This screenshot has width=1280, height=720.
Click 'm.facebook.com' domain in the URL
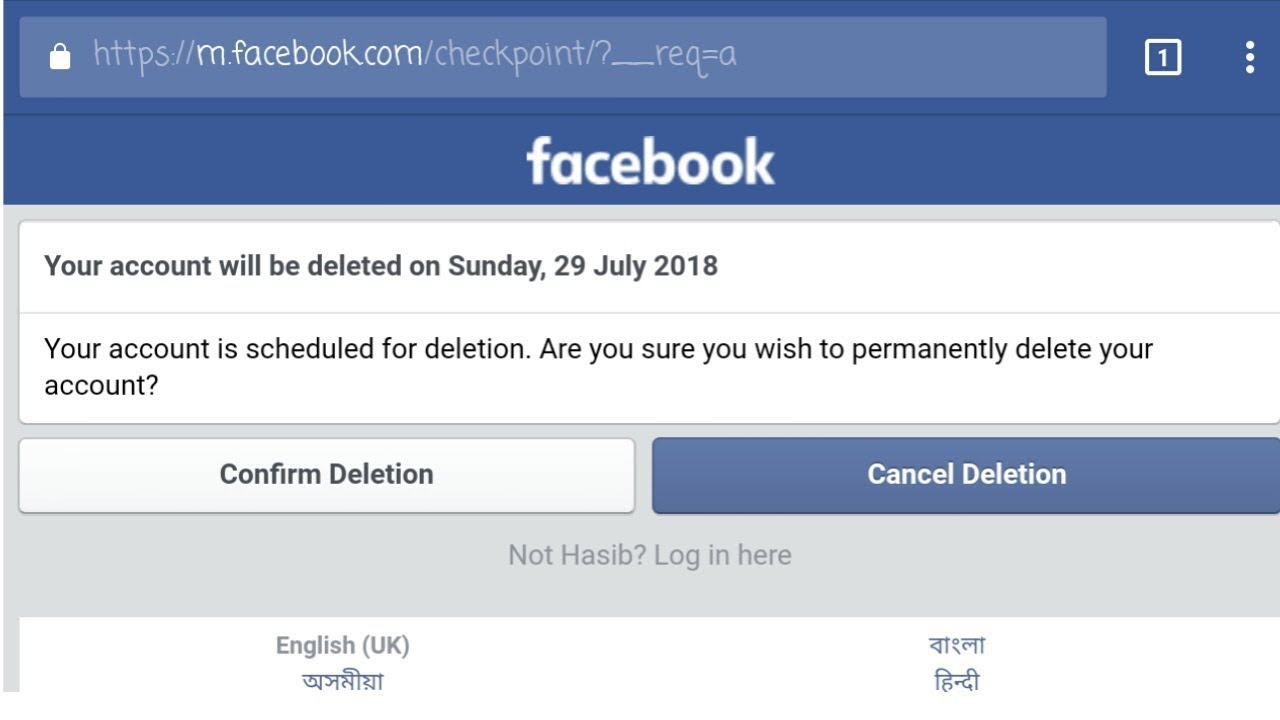click(311, 54)
